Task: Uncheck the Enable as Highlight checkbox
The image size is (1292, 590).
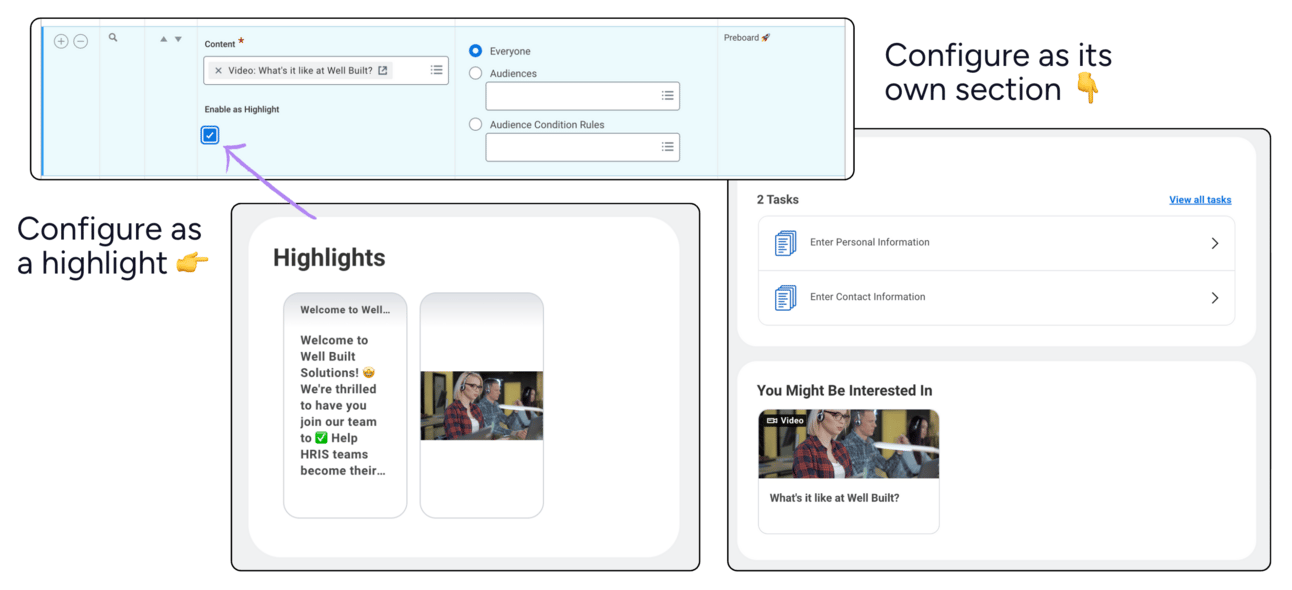Action: coord(210,135)
